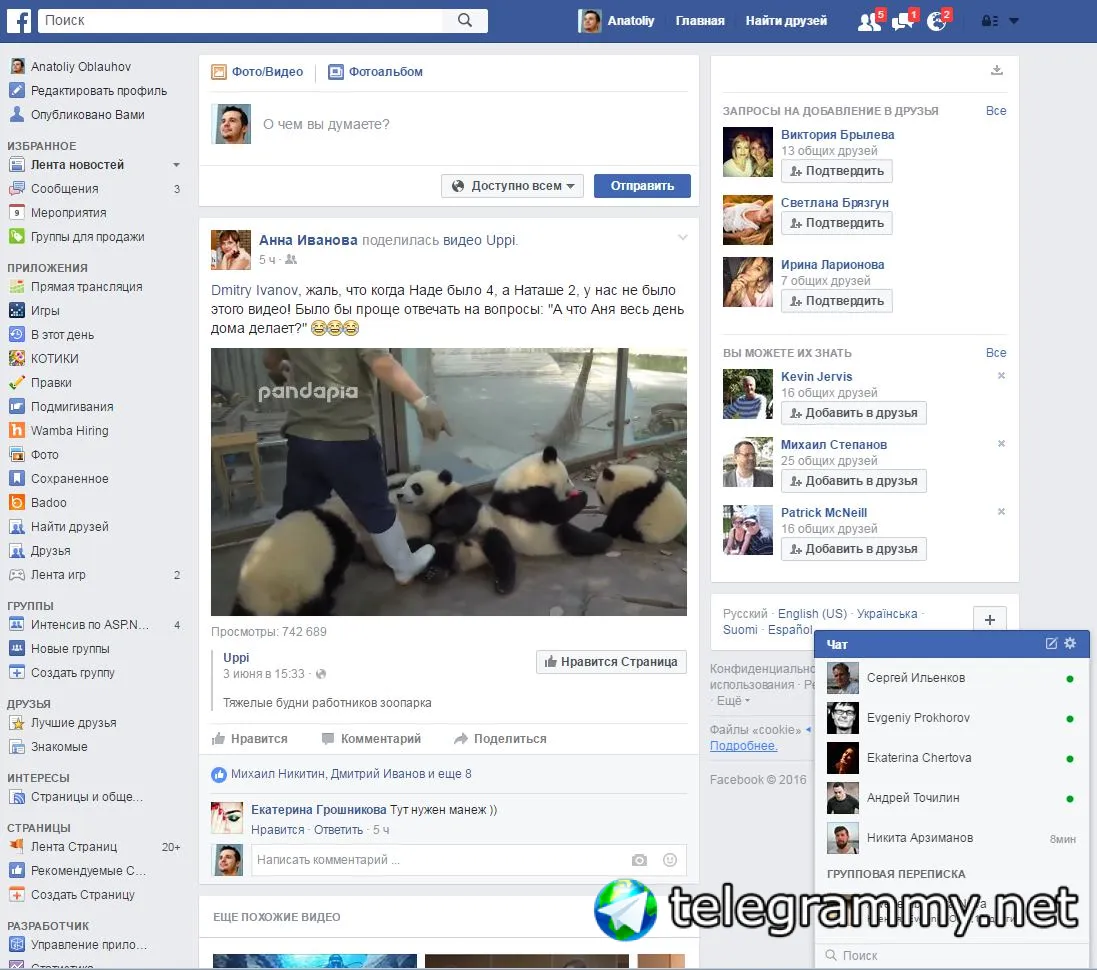Click Поделиться under the post

click(500, 739)
